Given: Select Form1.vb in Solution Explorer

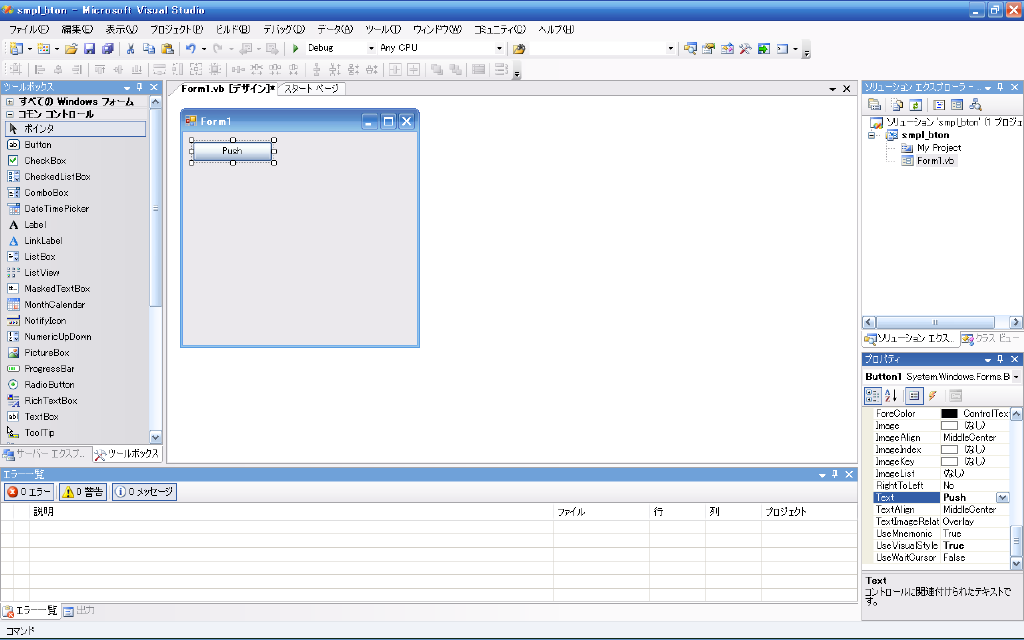Looking at the screenshot, I should coord(935,161).
